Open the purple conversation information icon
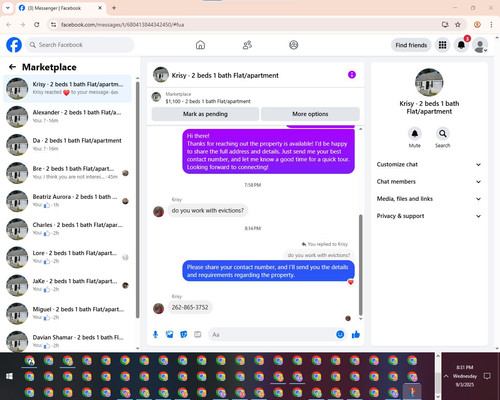The image size is (500, 400). tap(352, 75)
